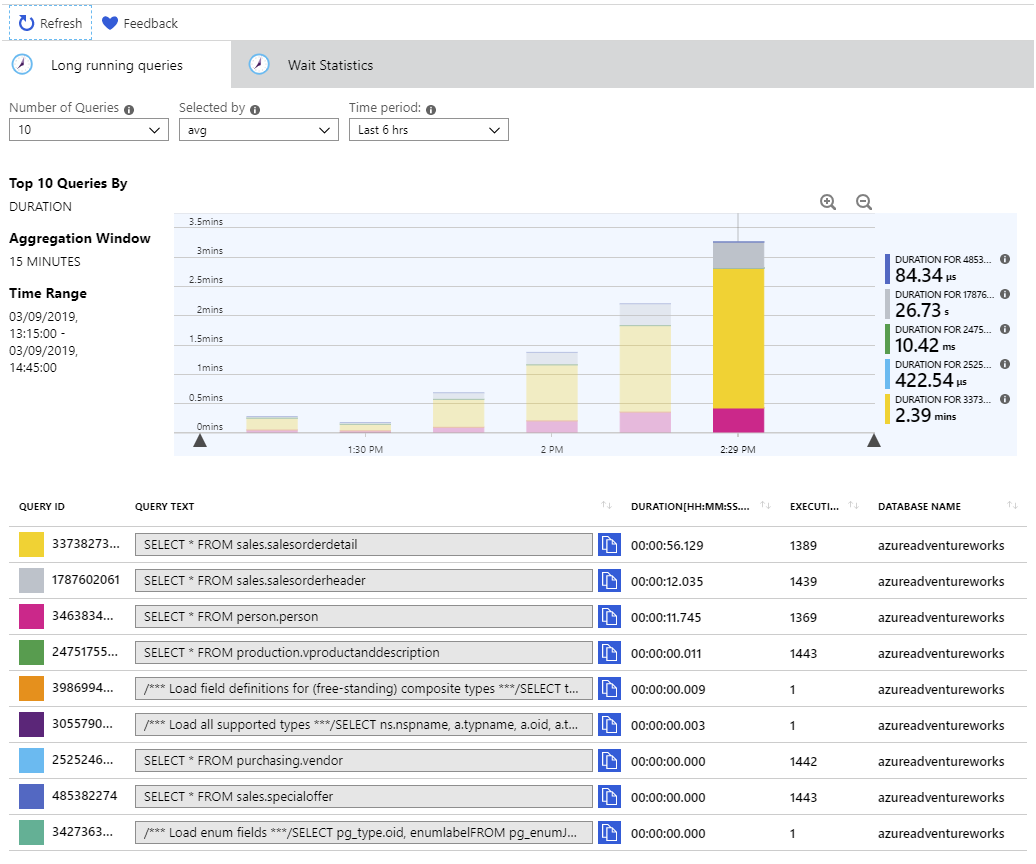The width and height of the screenshot is (1036, 864).
Task: Click info icon for 422.54 µs duration legend
Action: point(1005,364)
